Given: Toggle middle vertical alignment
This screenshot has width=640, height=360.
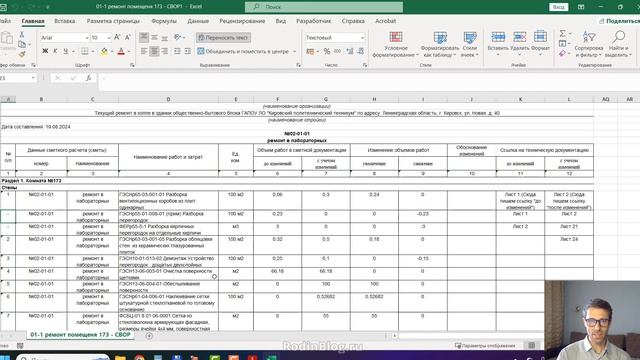Looking at the screenshot, I should pyautogui.click(x=154, y=38).
